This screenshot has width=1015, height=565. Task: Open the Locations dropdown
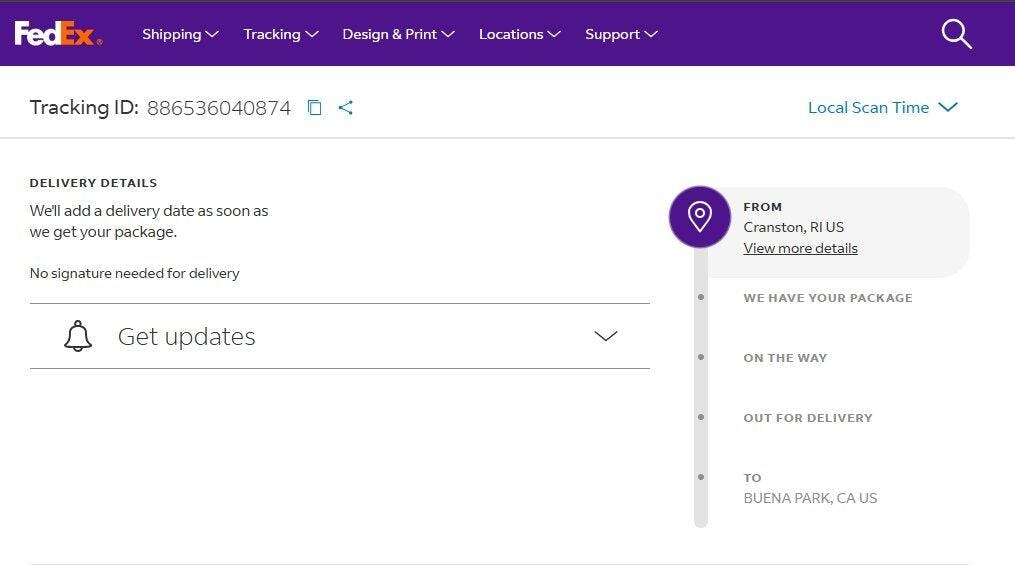(x=519, y=34)
